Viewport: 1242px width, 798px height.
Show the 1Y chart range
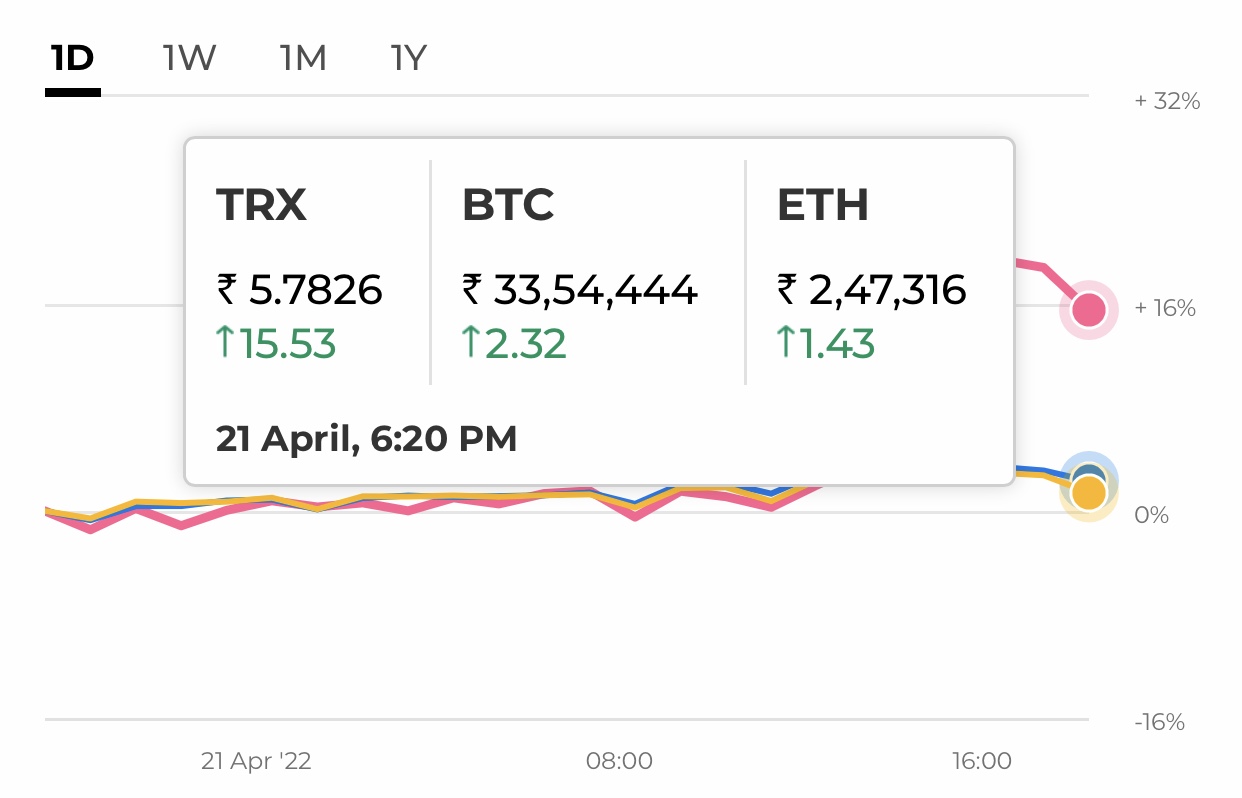click(409, 59)
